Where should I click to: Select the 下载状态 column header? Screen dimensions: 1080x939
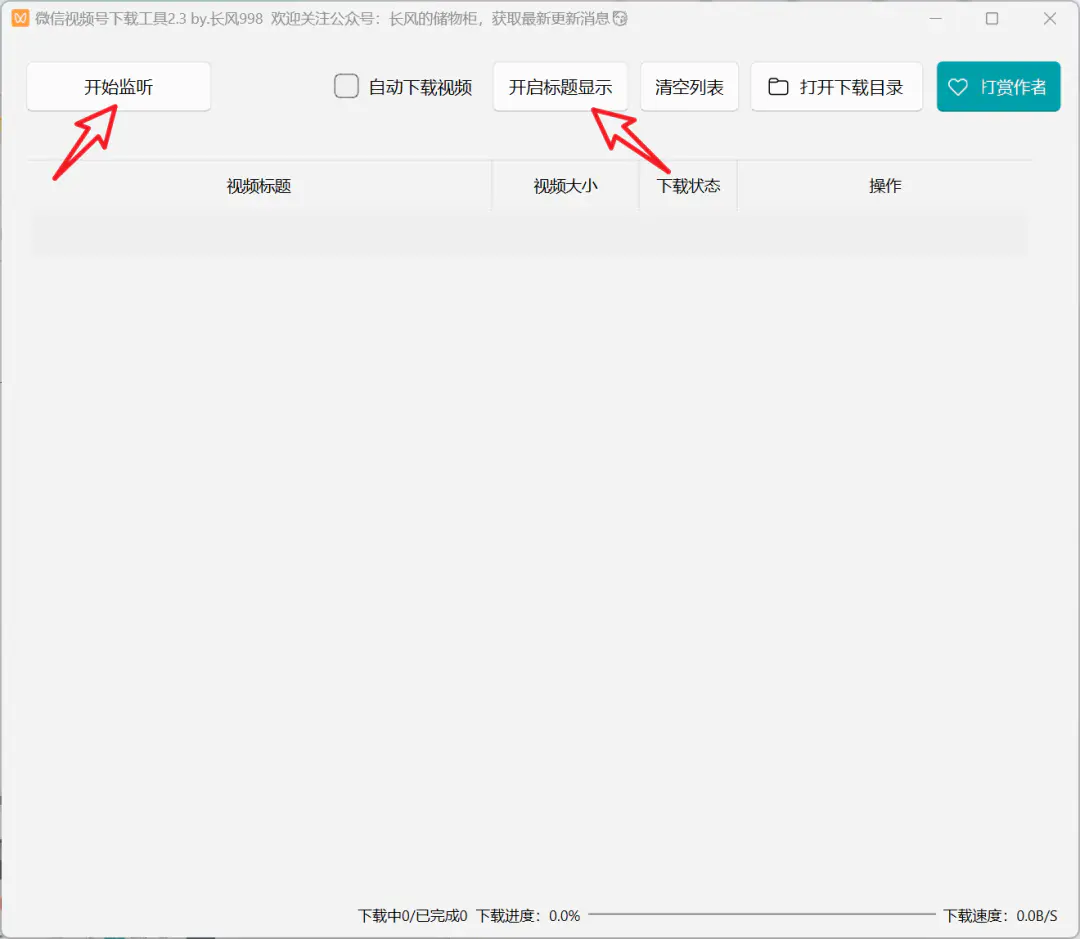coord(688,186)
